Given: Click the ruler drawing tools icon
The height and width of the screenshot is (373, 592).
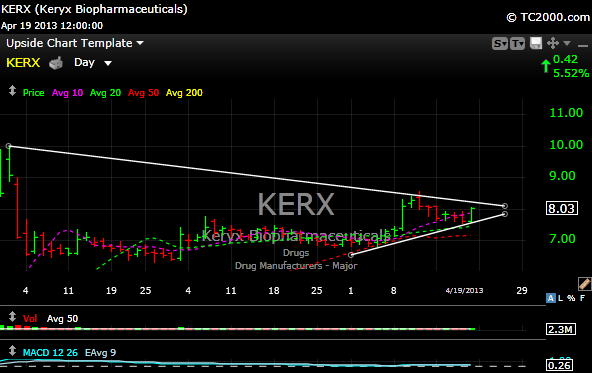Looking at the screenshot, I should coord(584,284).
